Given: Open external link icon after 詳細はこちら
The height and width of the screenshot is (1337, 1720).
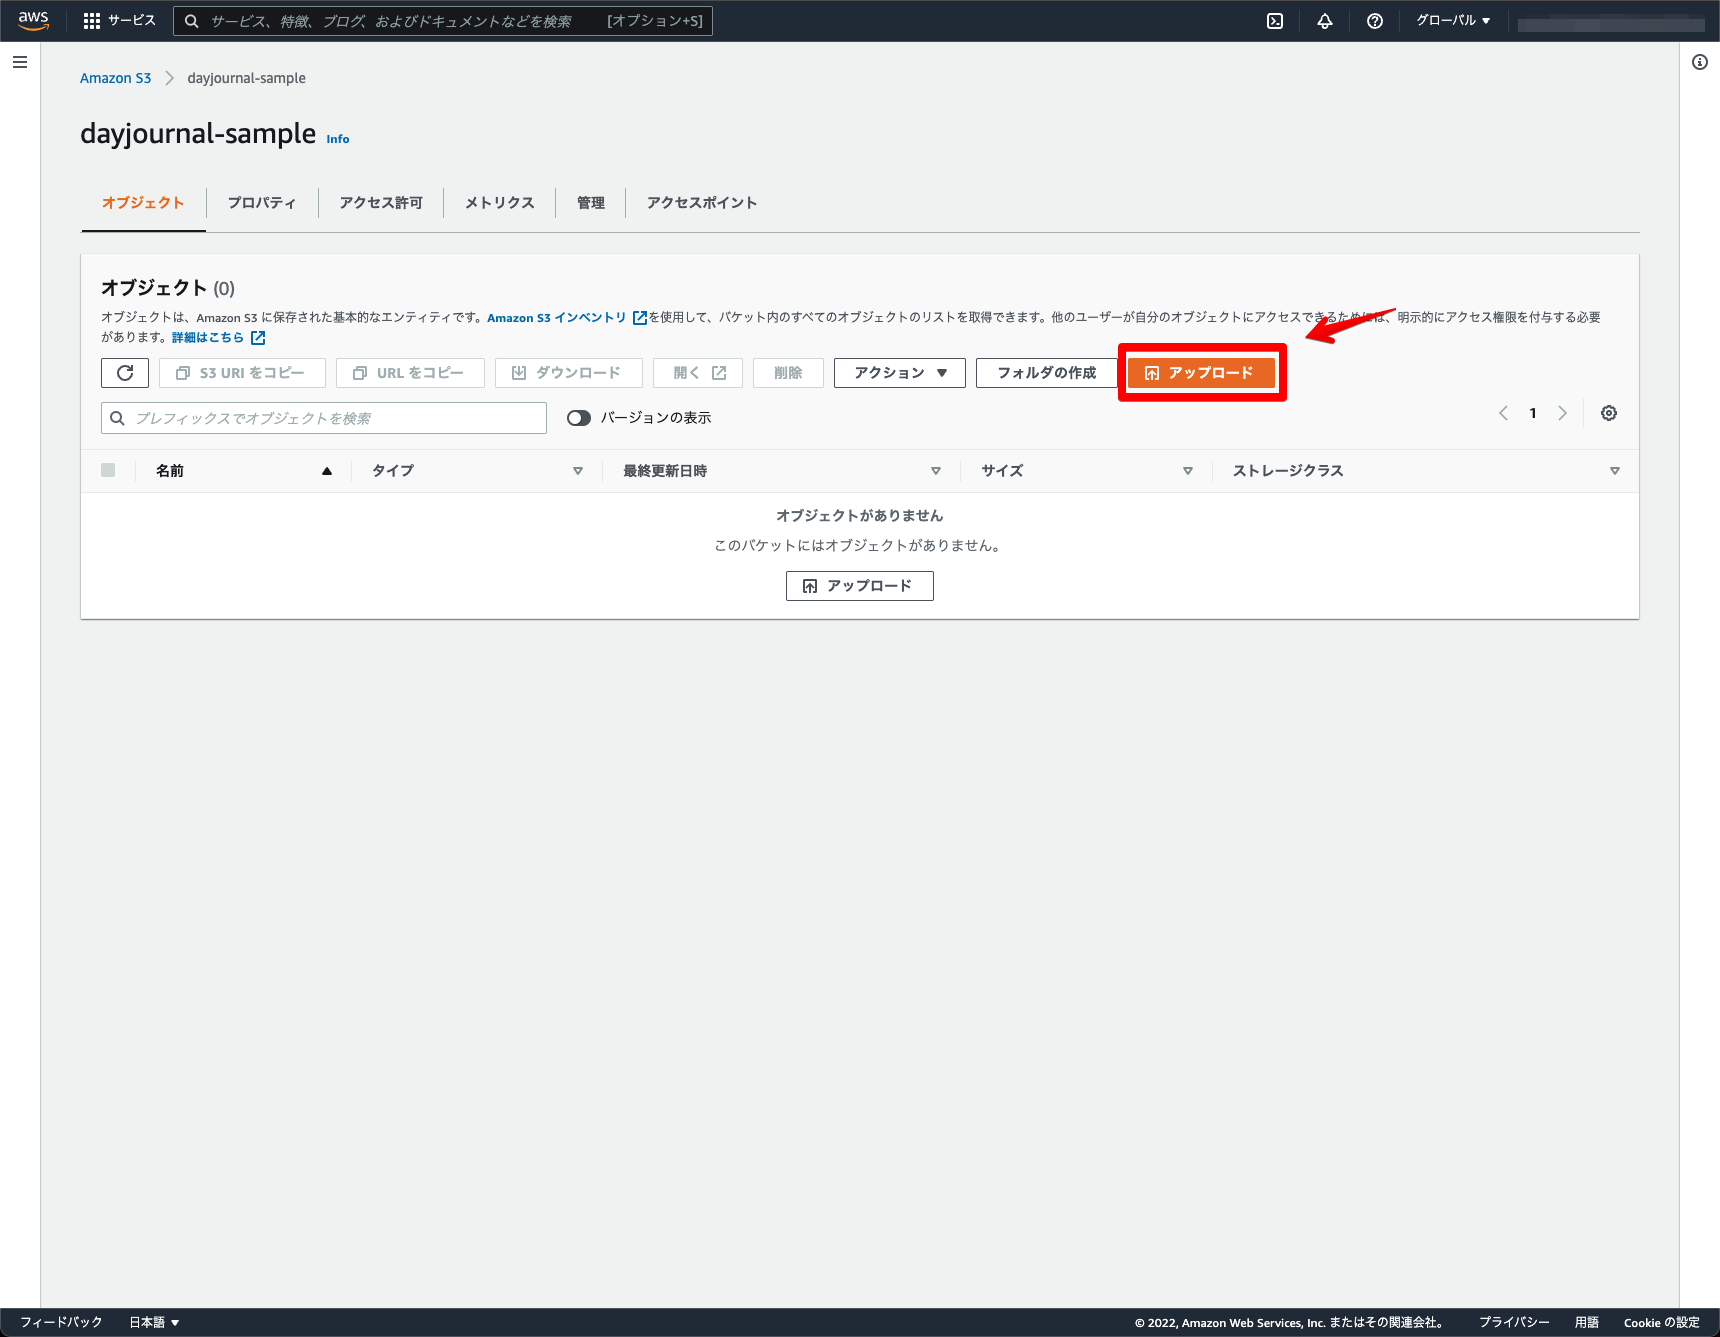Looking at the screenshot, I should tap(258, 338).
